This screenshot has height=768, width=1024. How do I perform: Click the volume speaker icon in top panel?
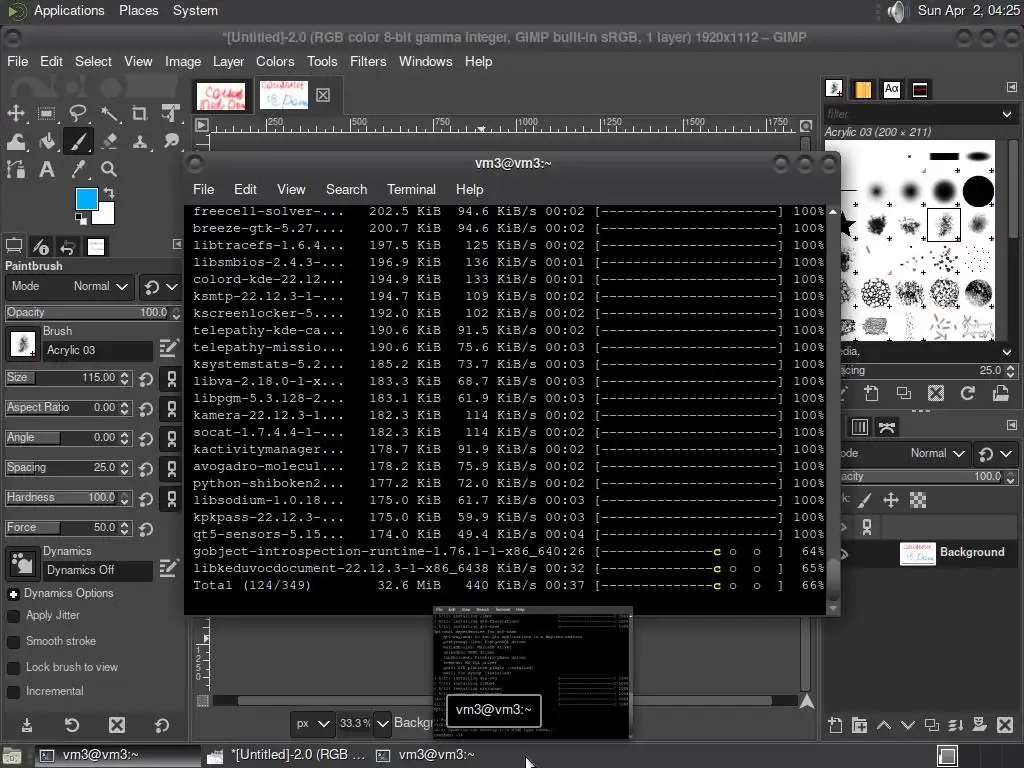pyautogui.click(x=898, y=11)
